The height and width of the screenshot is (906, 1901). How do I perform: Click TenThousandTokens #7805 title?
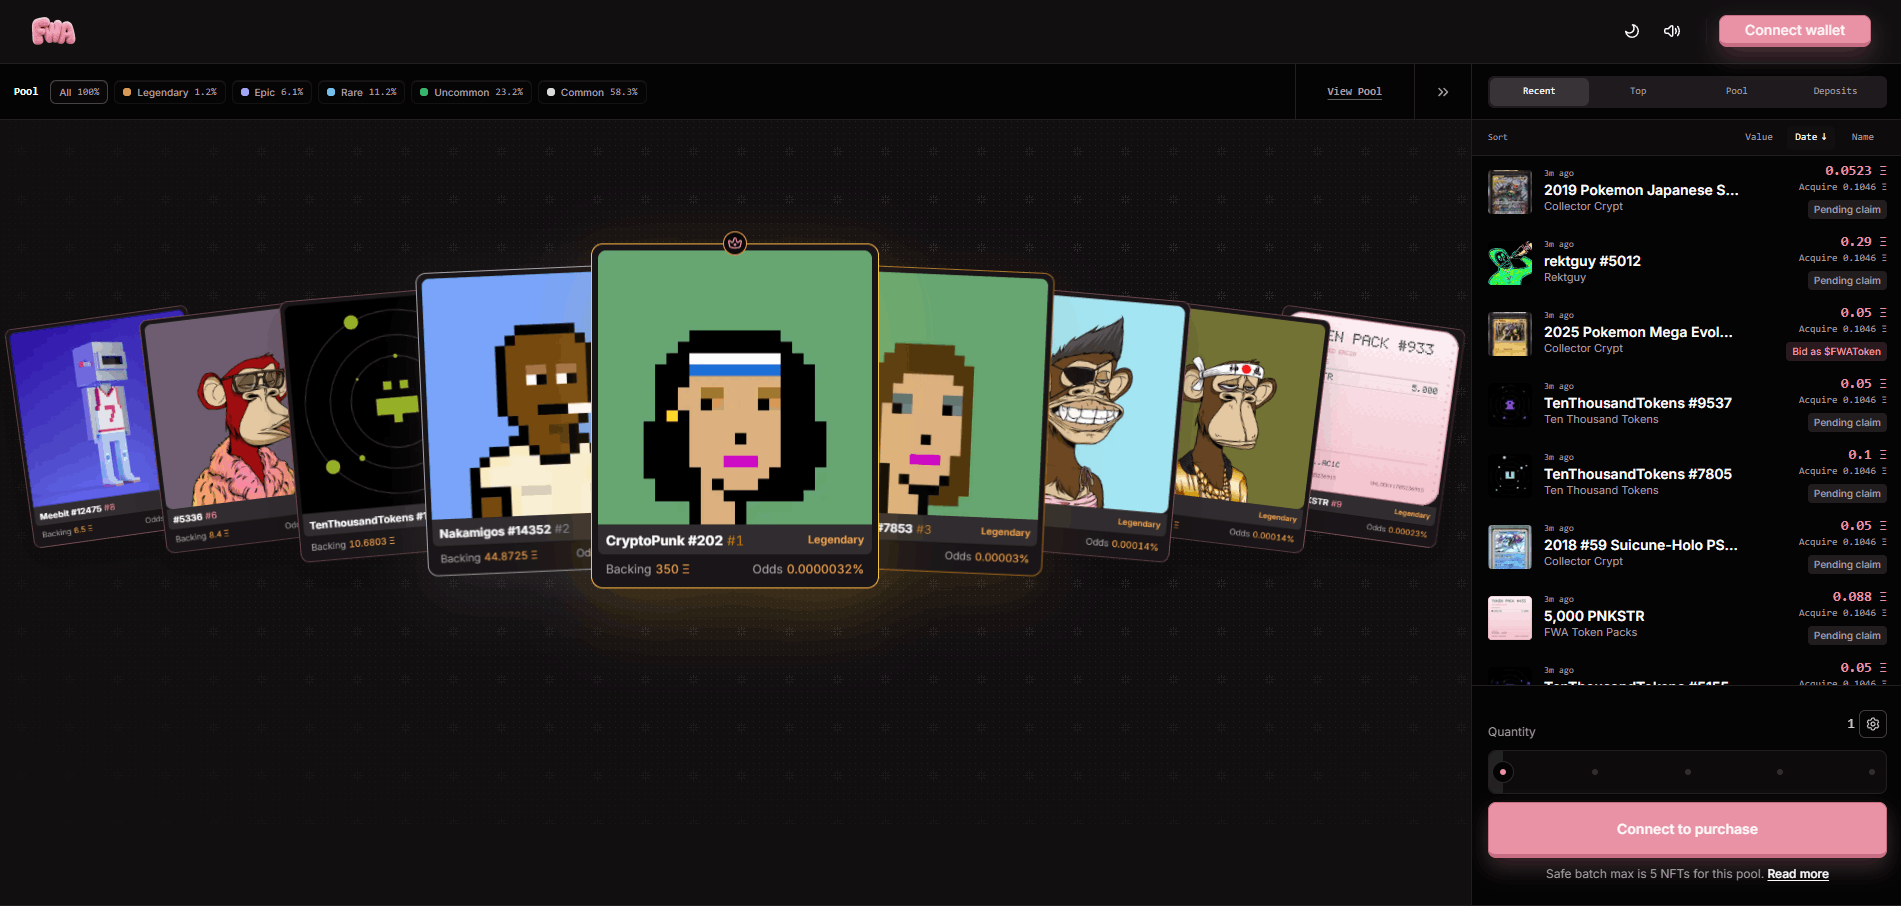(1638, 474)
